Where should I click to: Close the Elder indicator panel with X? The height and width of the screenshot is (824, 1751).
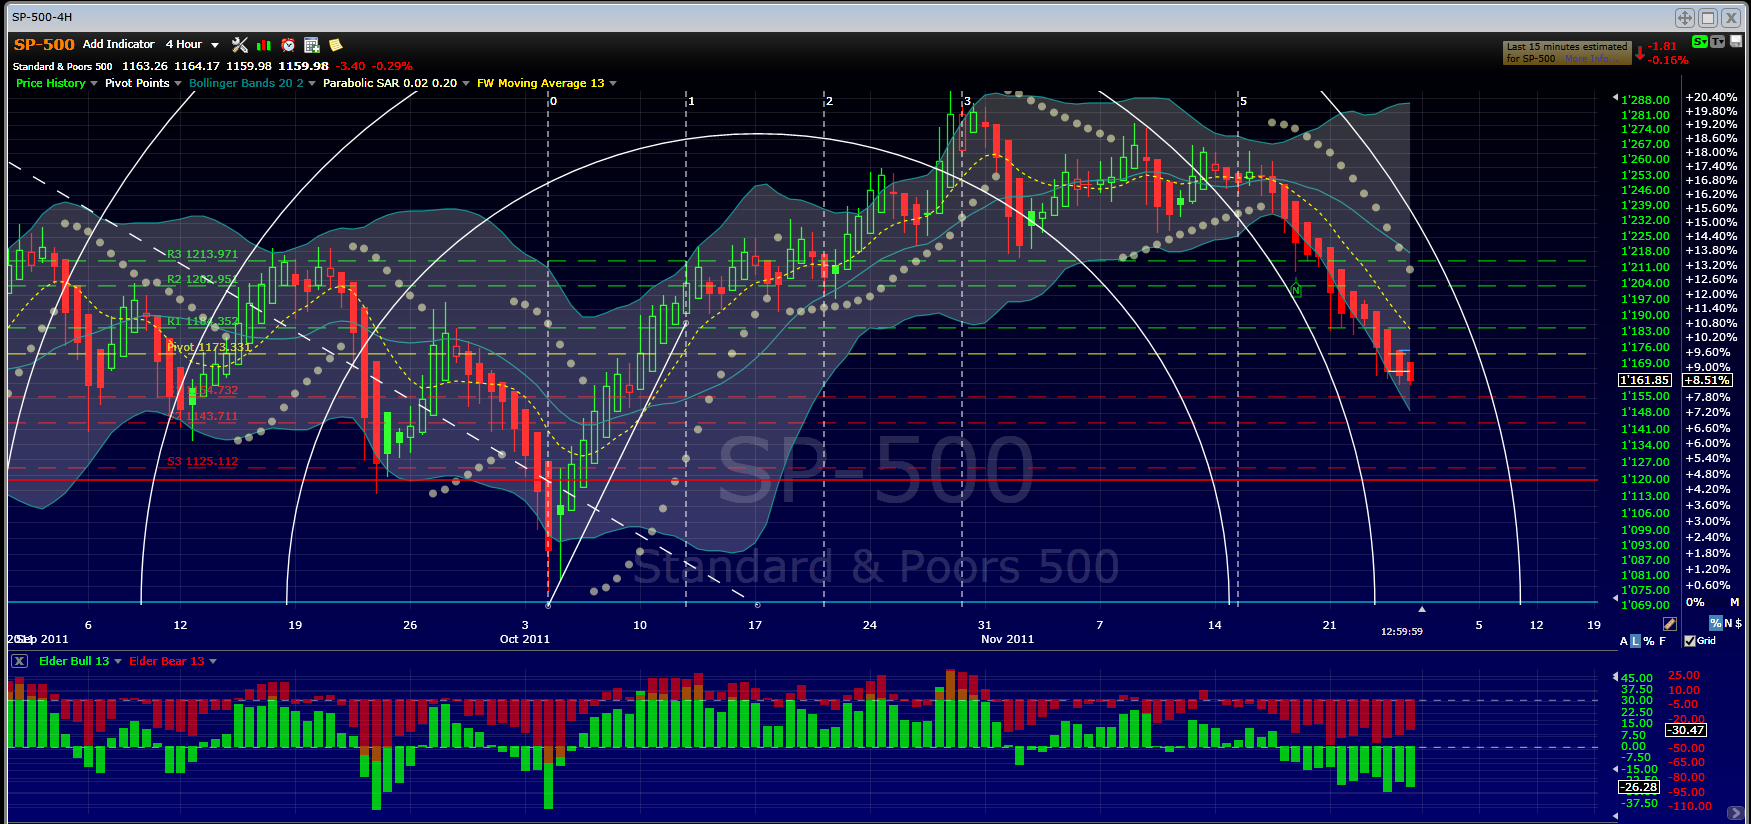(19, 661)
